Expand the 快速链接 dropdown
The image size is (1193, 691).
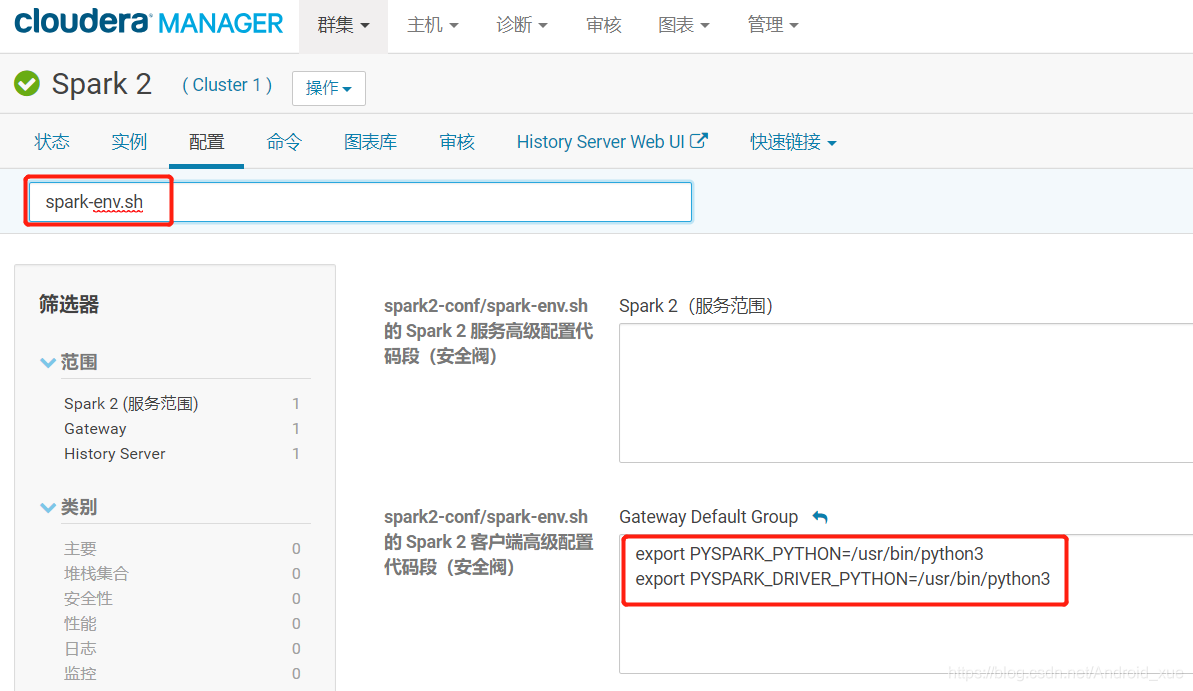tap(793, 142)
